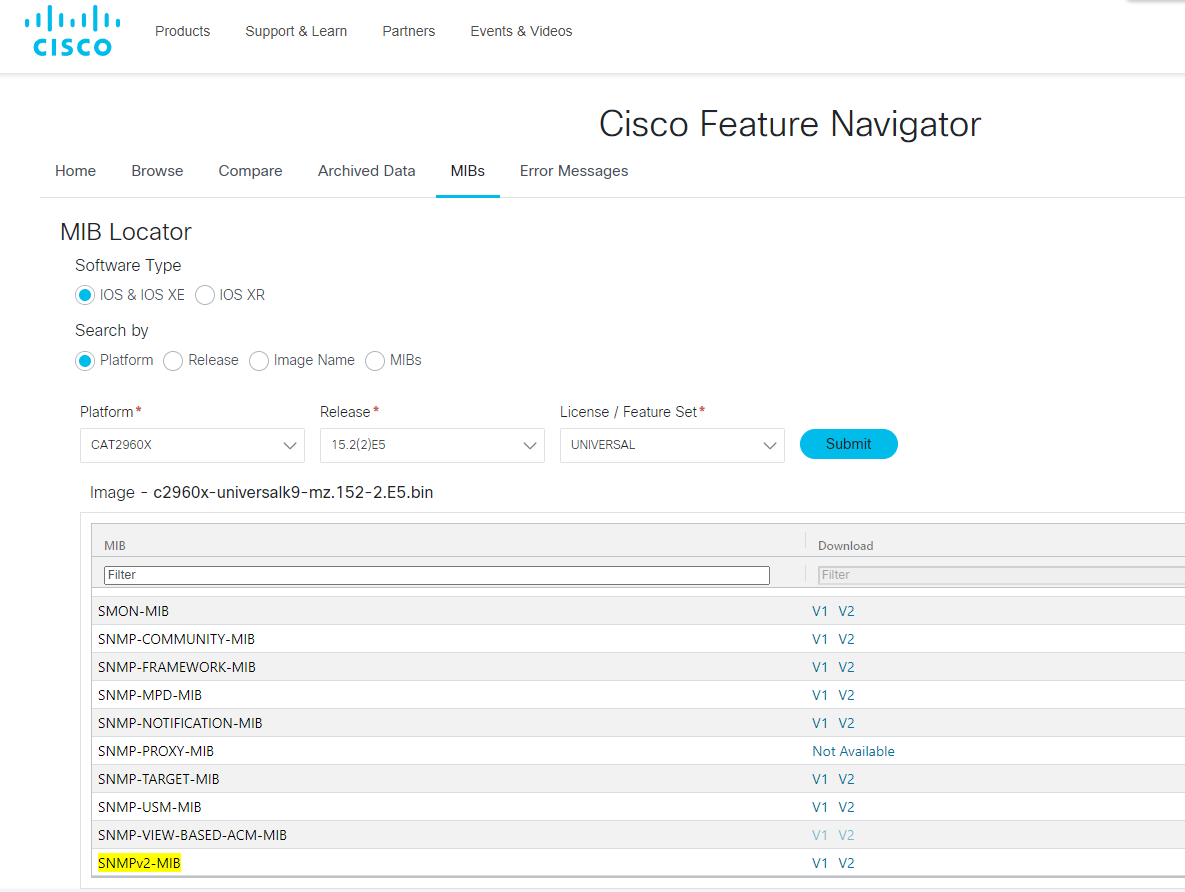This screenshot has width=1185, height=892.
Task: Download V1 of SNMP-COMMUNITY-MIB
Action: [x=820, y=640]
